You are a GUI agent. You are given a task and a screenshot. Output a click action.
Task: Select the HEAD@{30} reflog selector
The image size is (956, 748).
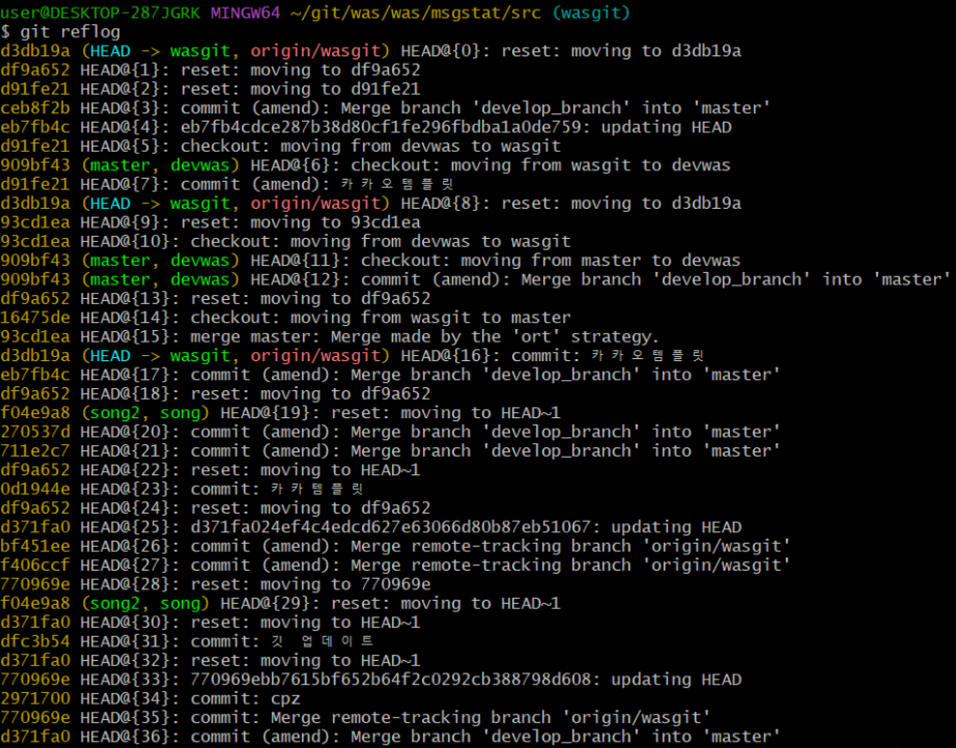(x=130, y=622)
